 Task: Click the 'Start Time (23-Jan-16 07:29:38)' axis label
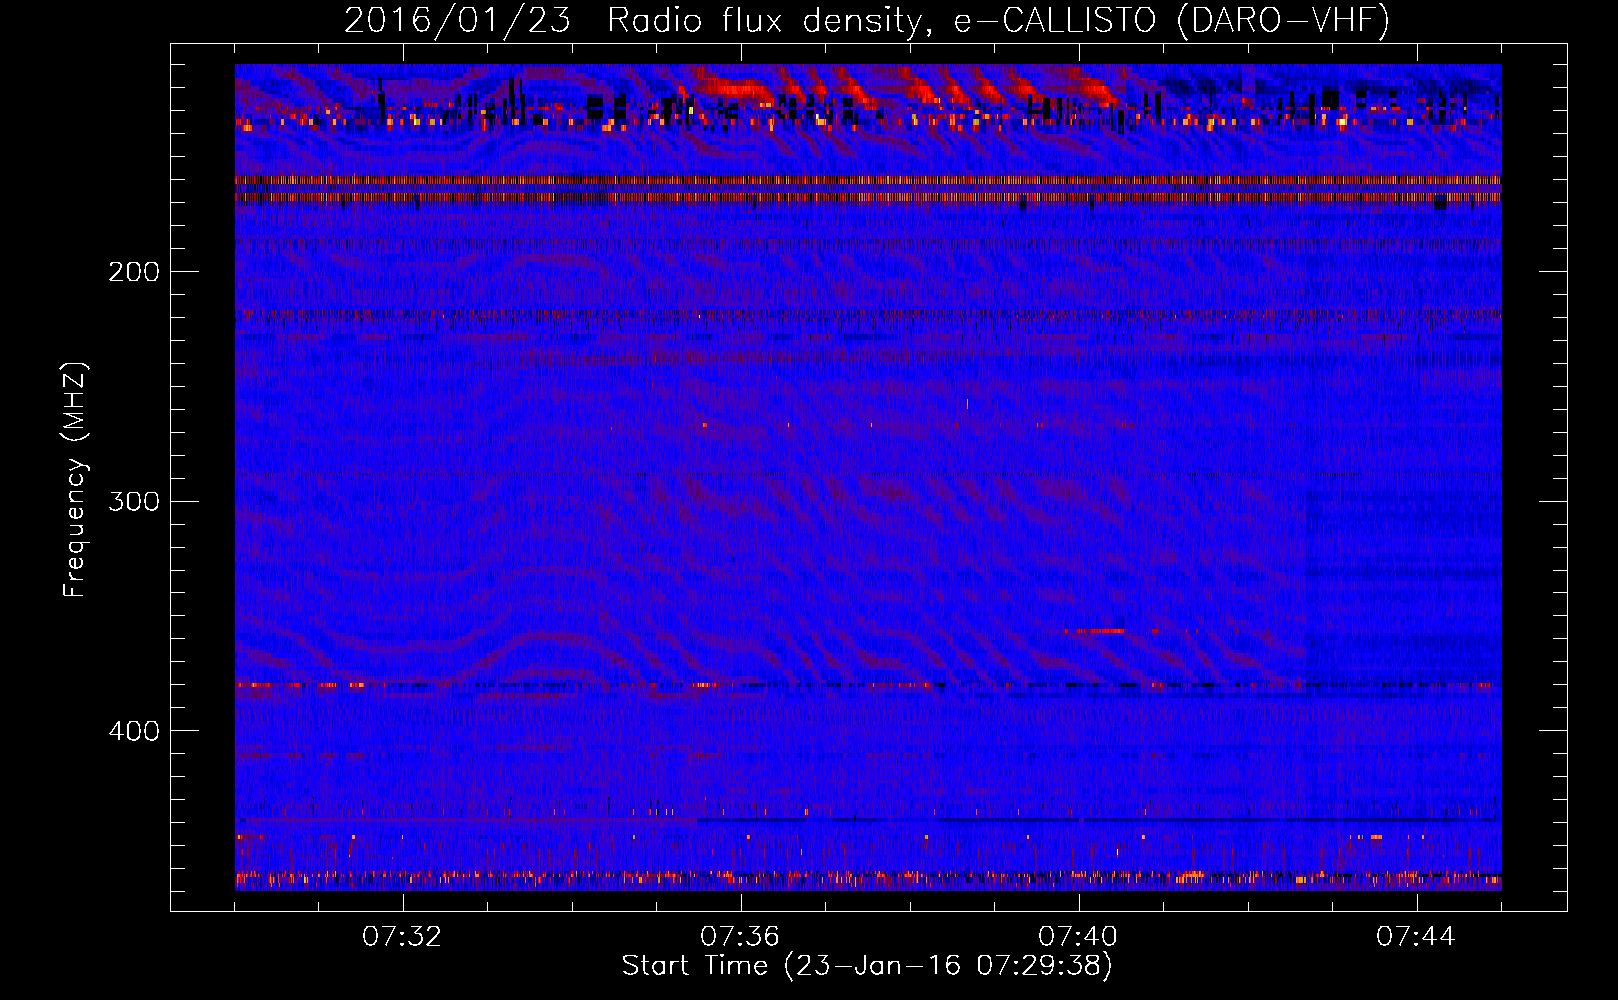pyautogui.click(x=866, y=966)
